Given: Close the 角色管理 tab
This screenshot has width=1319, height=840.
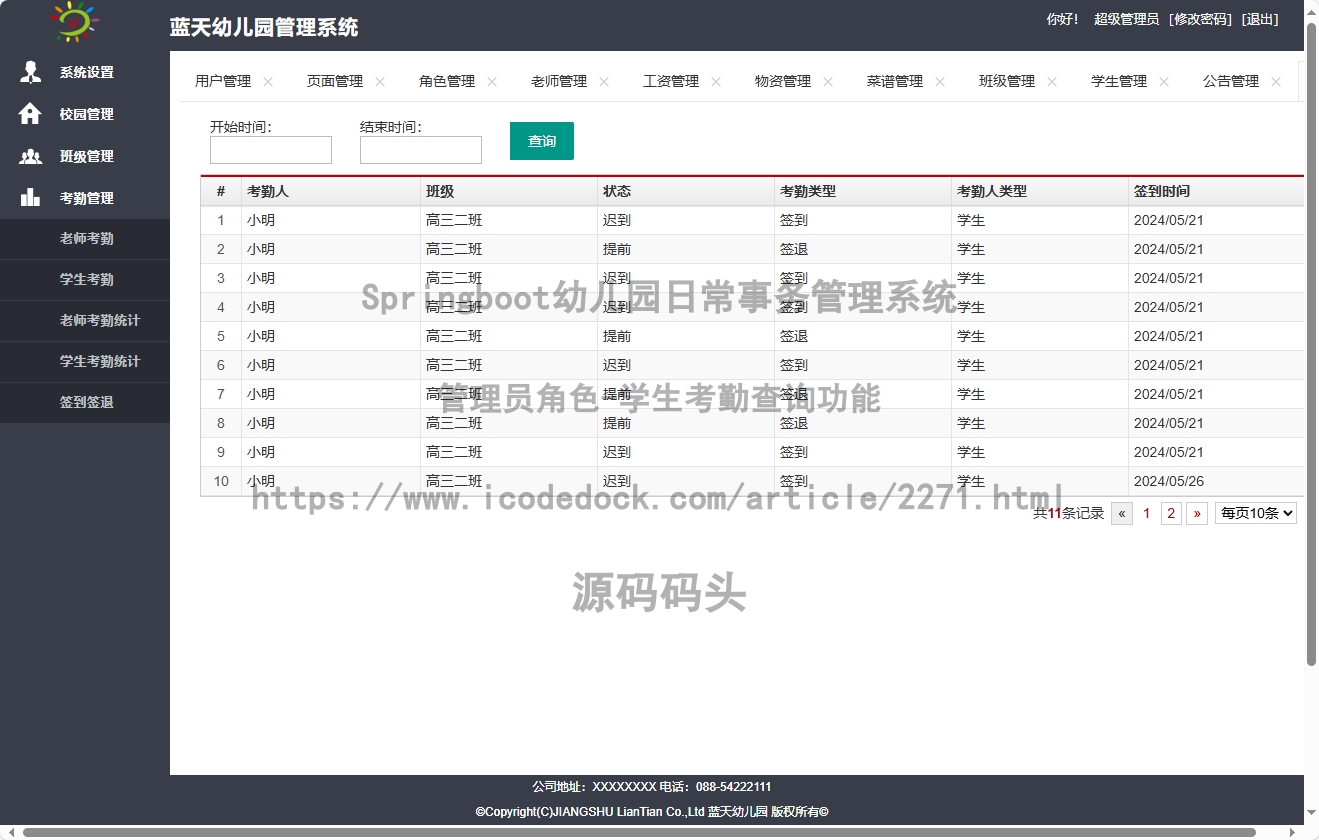Looking at the screenshot, I should click(x=492, y=82).
